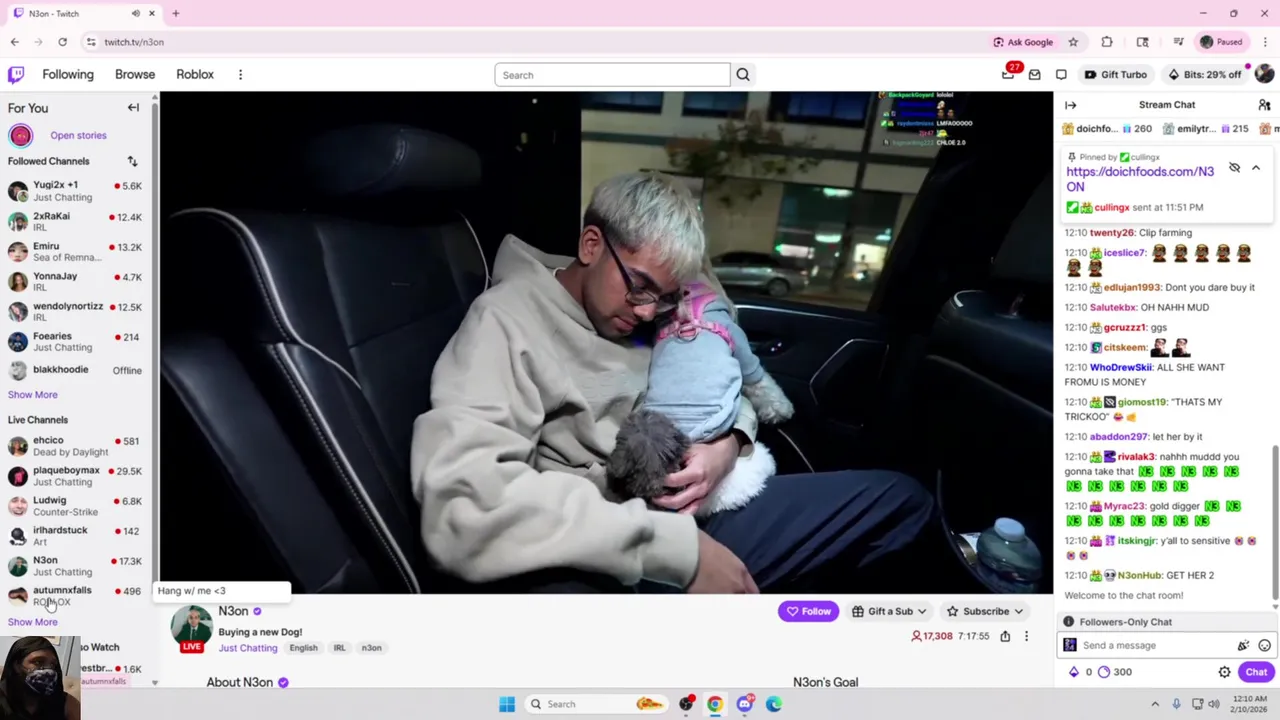Image resolution: width=1280 pixels, height=720 pixels.
Task: Open Ludwig Counter-Strike live channel
Action: coord(76,506)
